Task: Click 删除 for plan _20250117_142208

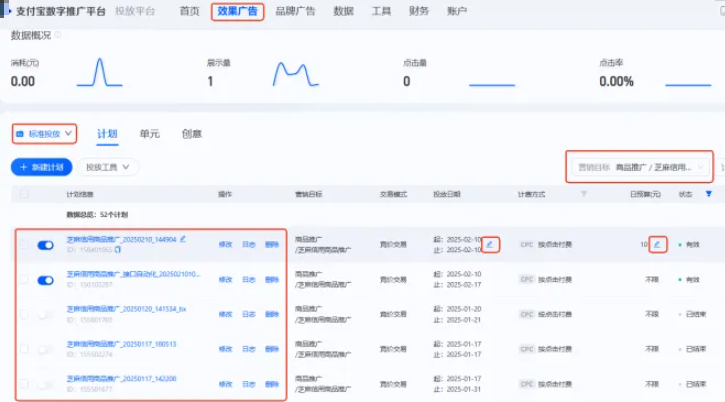Action: (x=272, y=384)
